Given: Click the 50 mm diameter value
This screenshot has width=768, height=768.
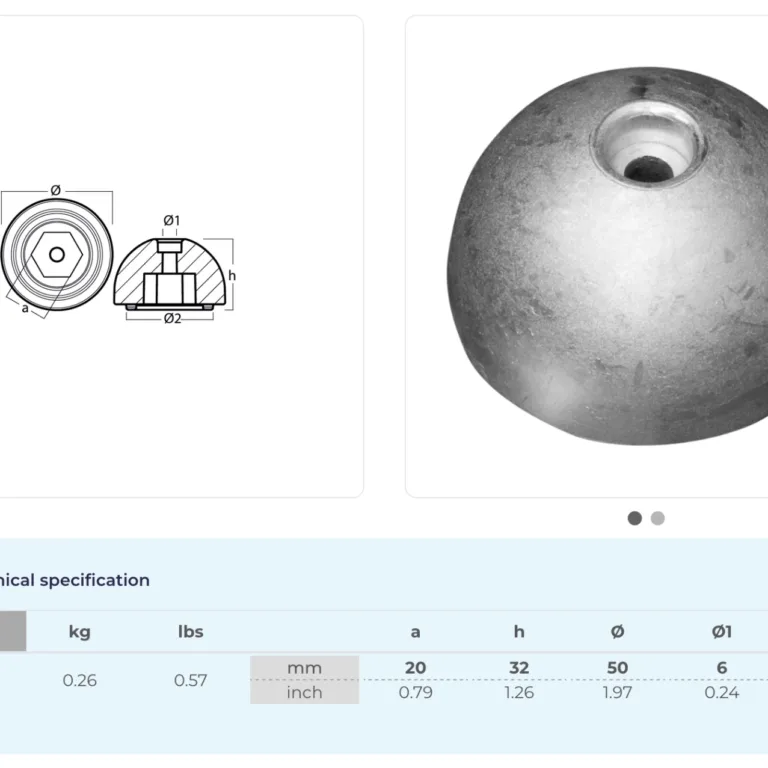Looking at the screenshot, I should pyautogui.click(x=617, y=668).
